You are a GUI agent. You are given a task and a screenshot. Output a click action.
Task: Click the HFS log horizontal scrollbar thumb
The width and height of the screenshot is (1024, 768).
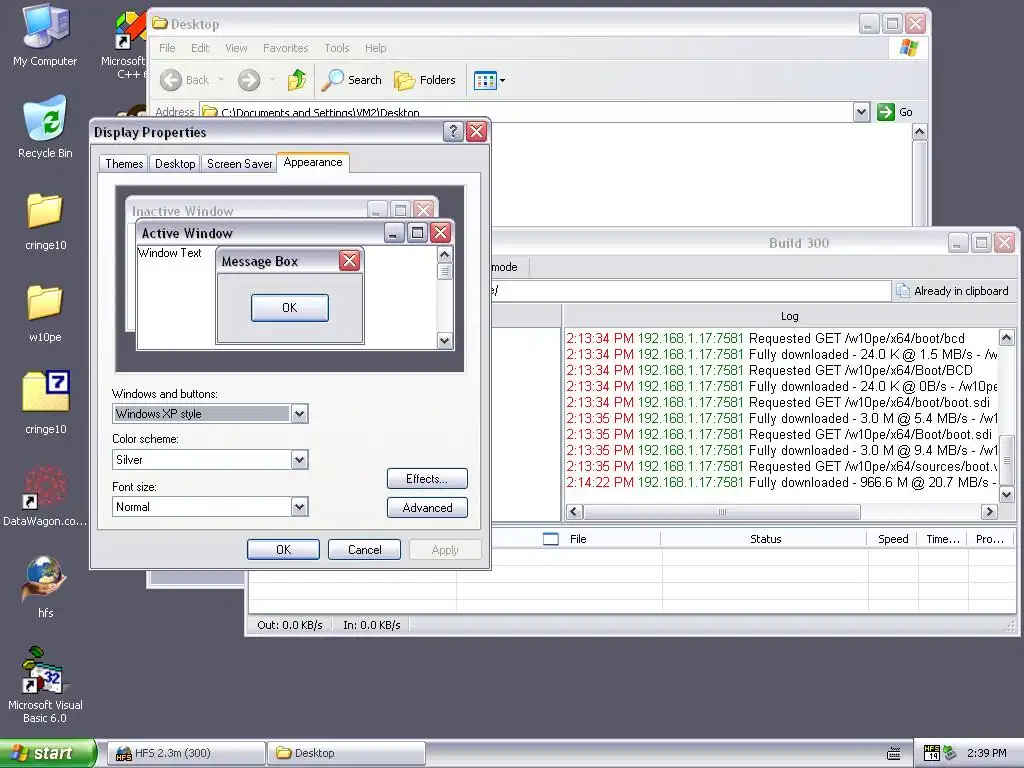click(x=722, y=511)
